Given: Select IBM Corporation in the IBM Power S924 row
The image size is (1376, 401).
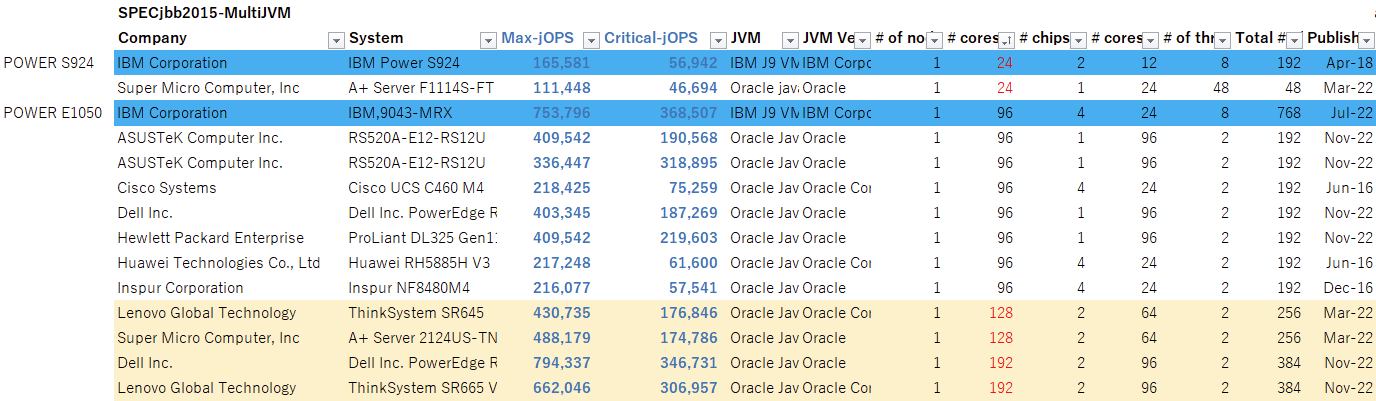Looking at the screenshot, I should click(x=172, y=63).
